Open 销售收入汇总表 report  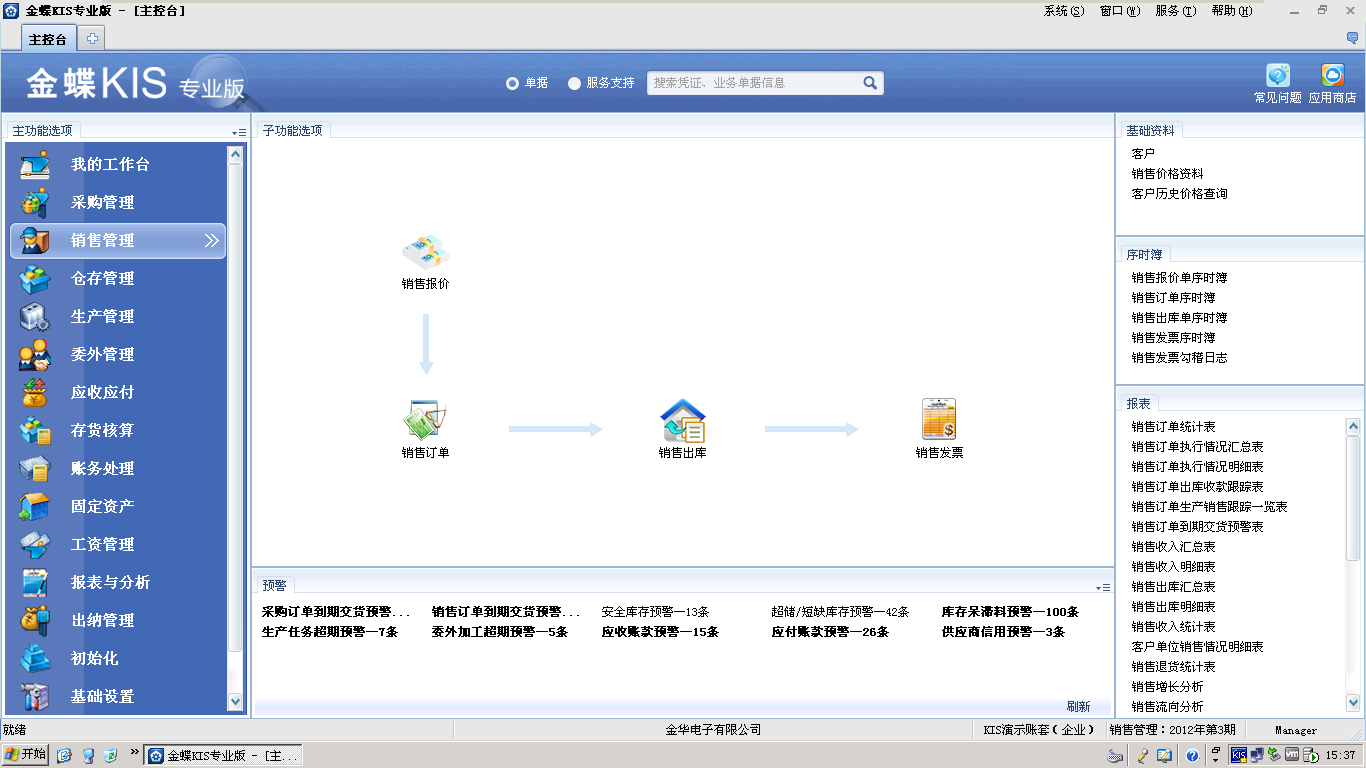(1173, 547)
